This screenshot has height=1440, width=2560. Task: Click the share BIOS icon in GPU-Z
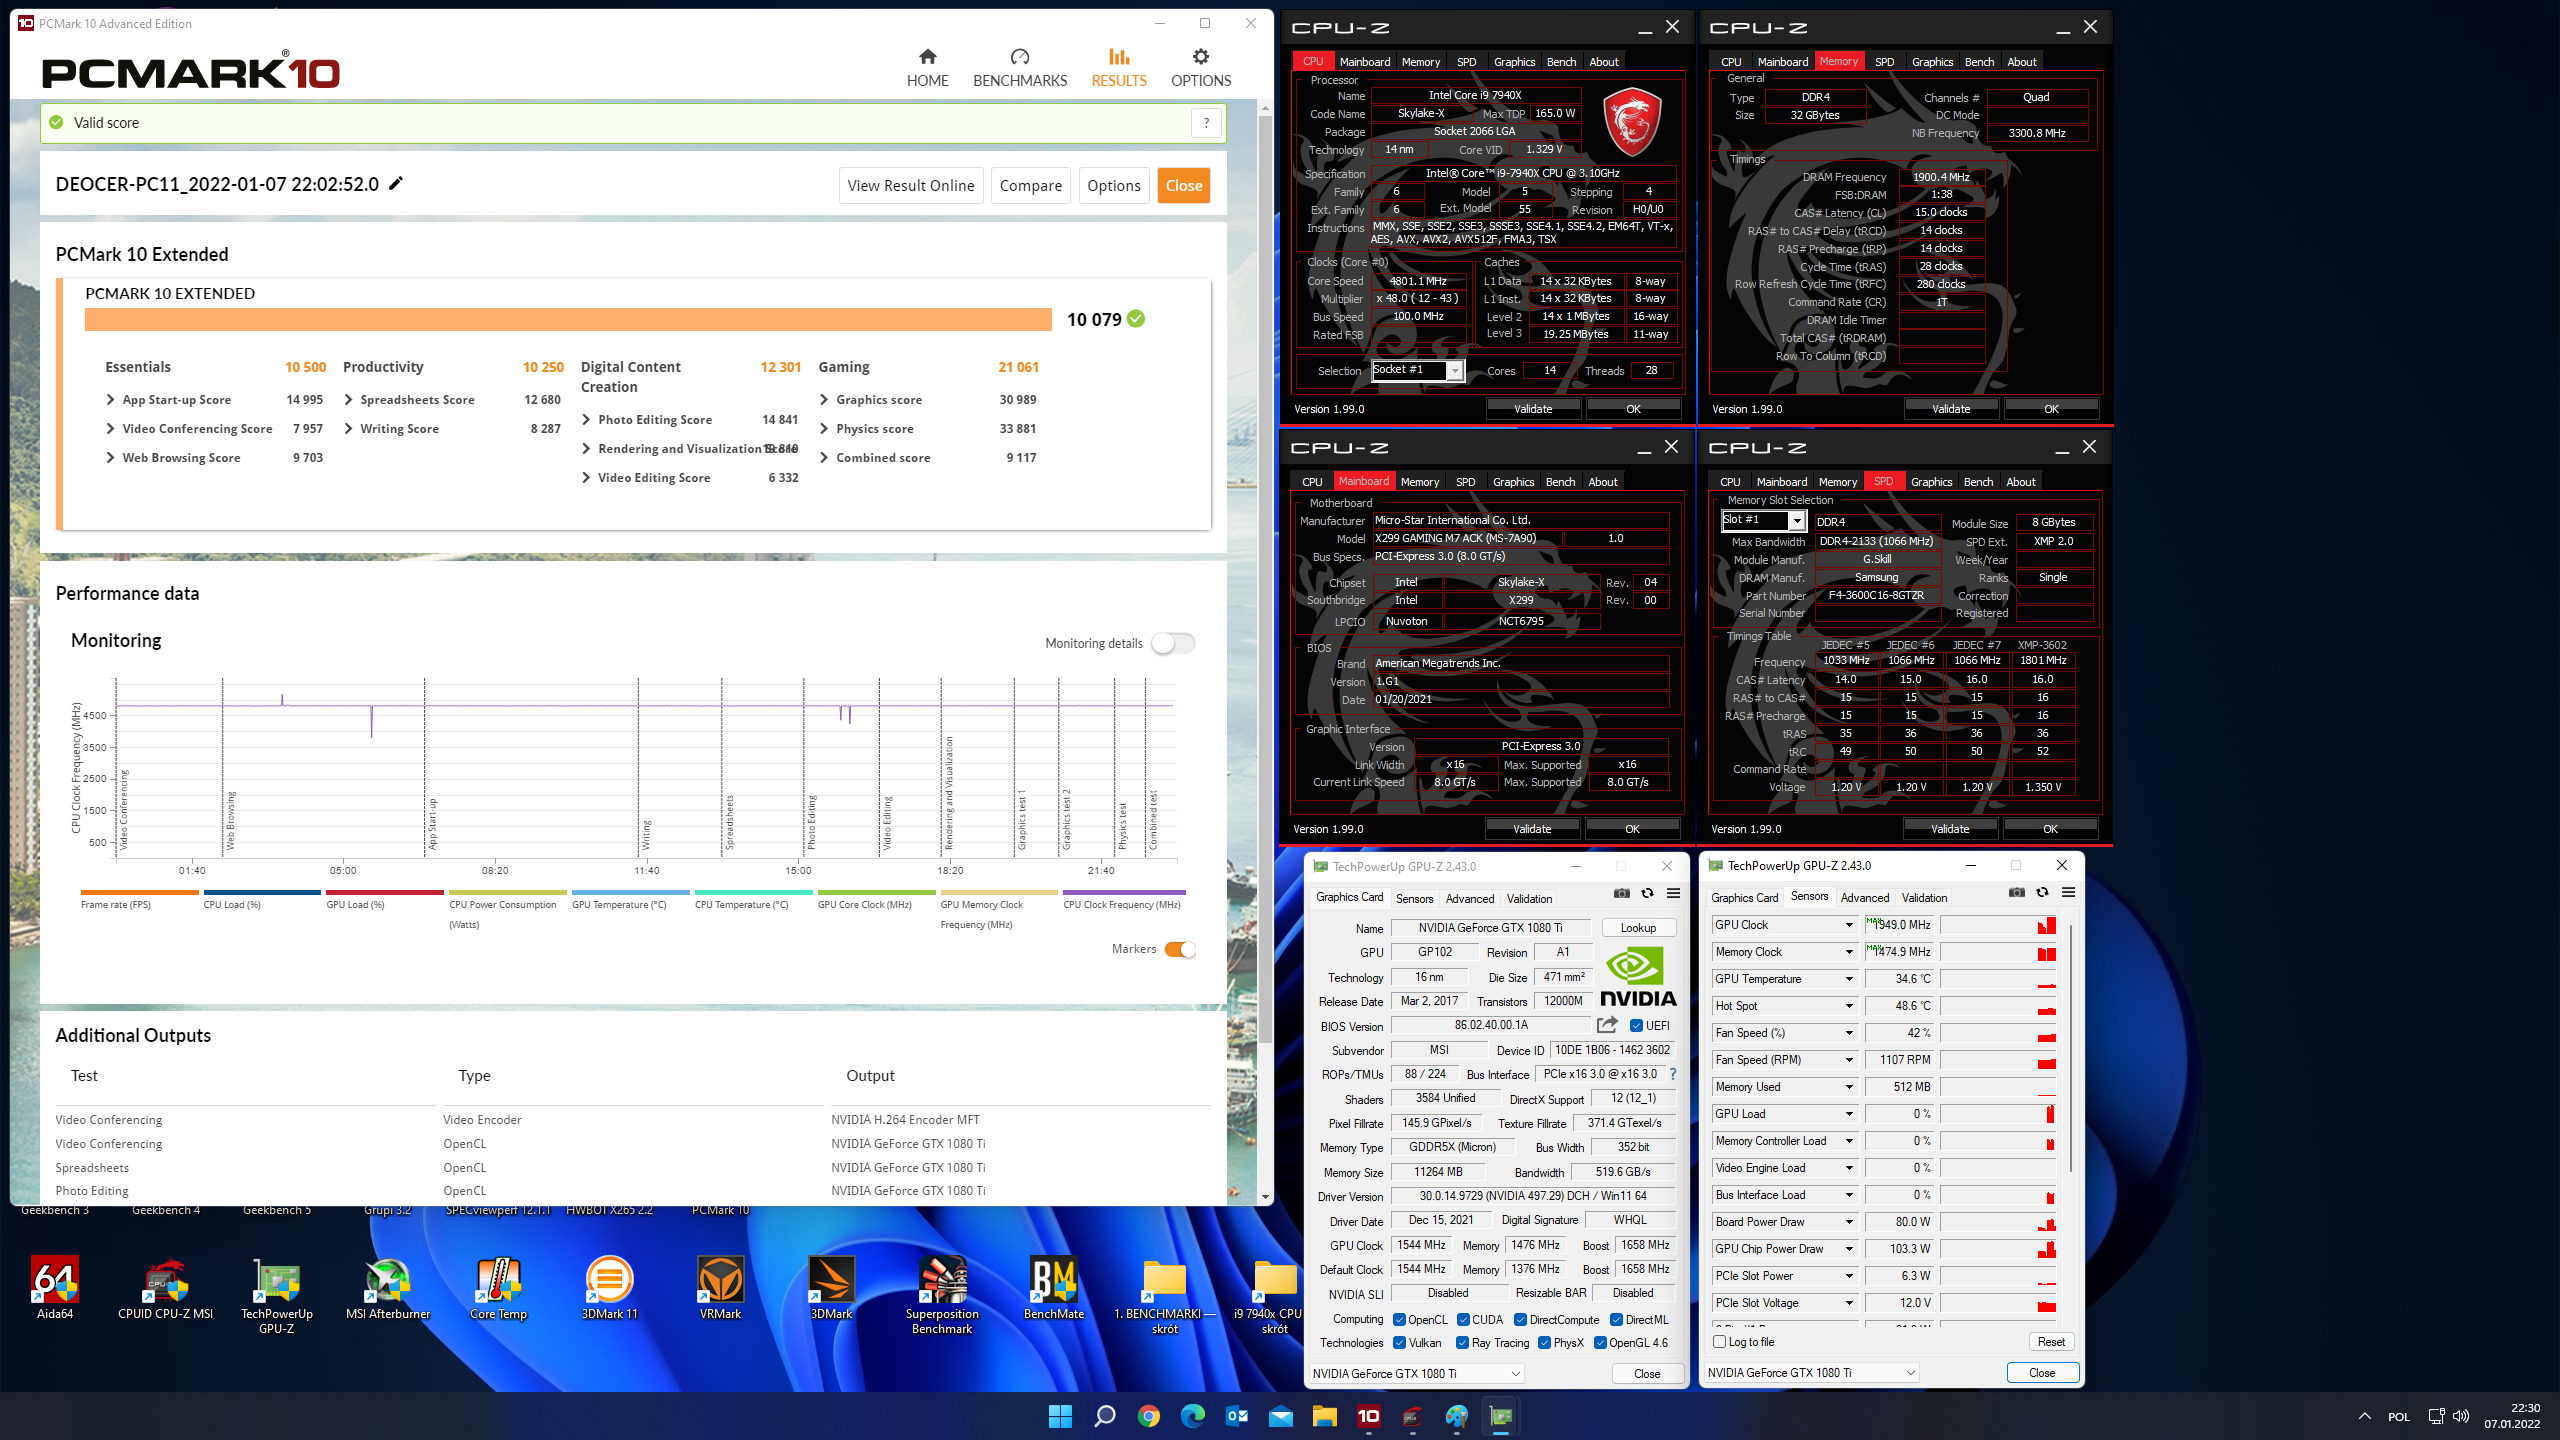pyautogui.click(x=1607, y=1025)
